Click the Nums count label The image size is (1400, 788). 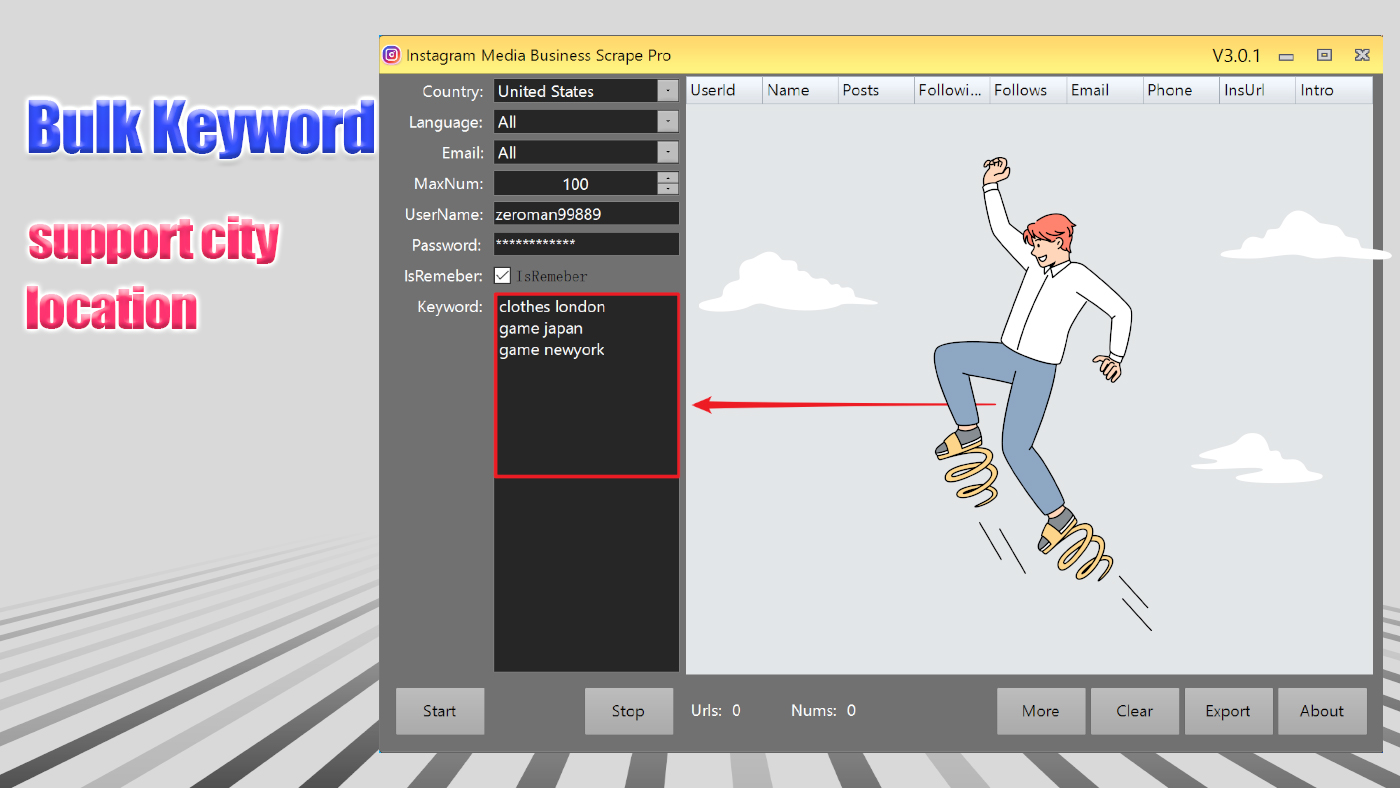[x=824, y=711]
